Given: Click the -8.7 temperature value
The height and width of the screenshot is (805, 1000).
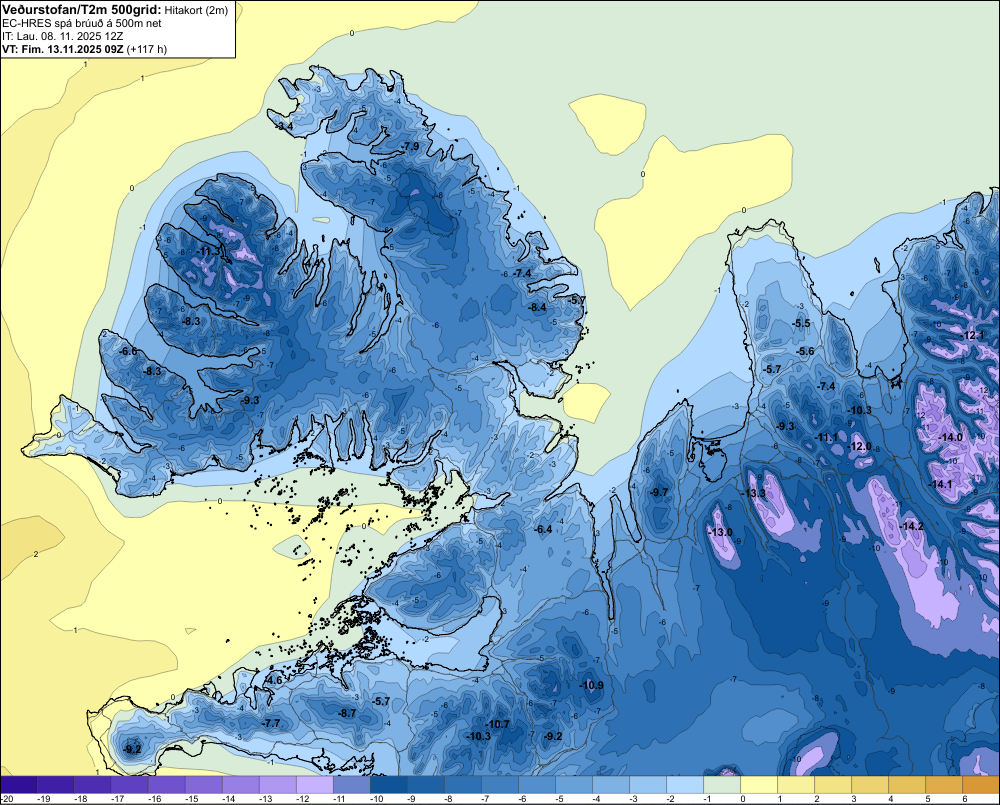Looking at the screenshot, I should [x=347, y=713].
